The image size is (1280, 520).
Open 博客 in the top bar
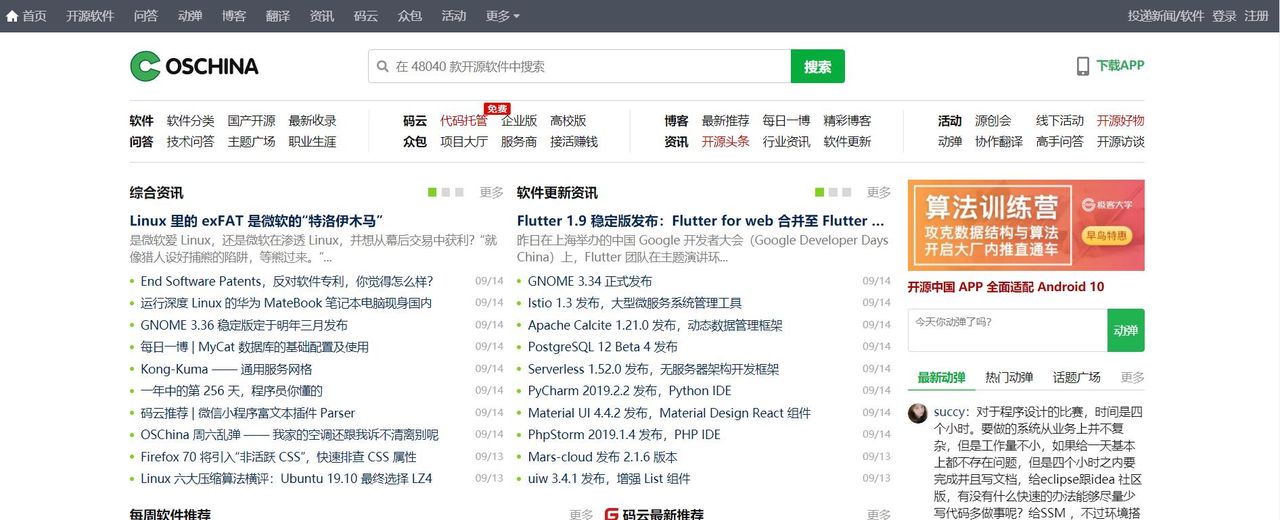pos(234,16)
